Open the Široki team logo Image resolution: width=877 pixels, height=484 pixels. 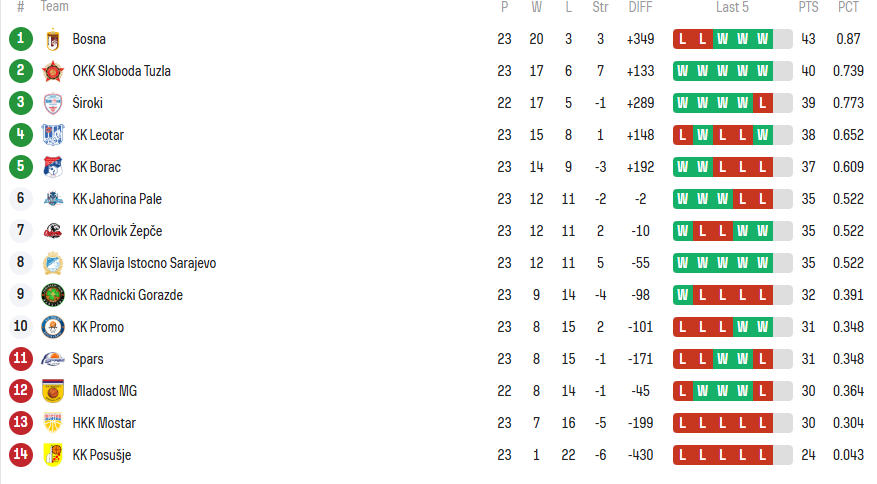[x=53, y=103]
